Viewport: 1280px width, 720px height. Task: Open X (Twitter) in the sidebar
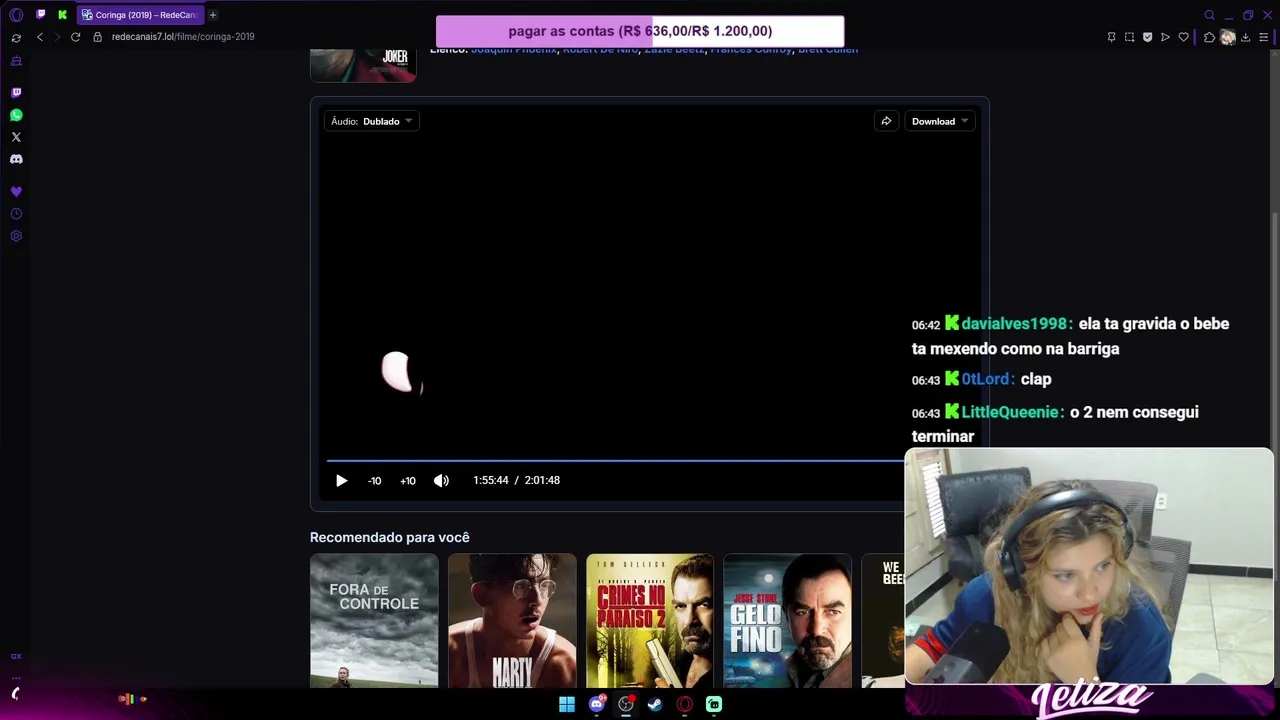click(16, 137)
